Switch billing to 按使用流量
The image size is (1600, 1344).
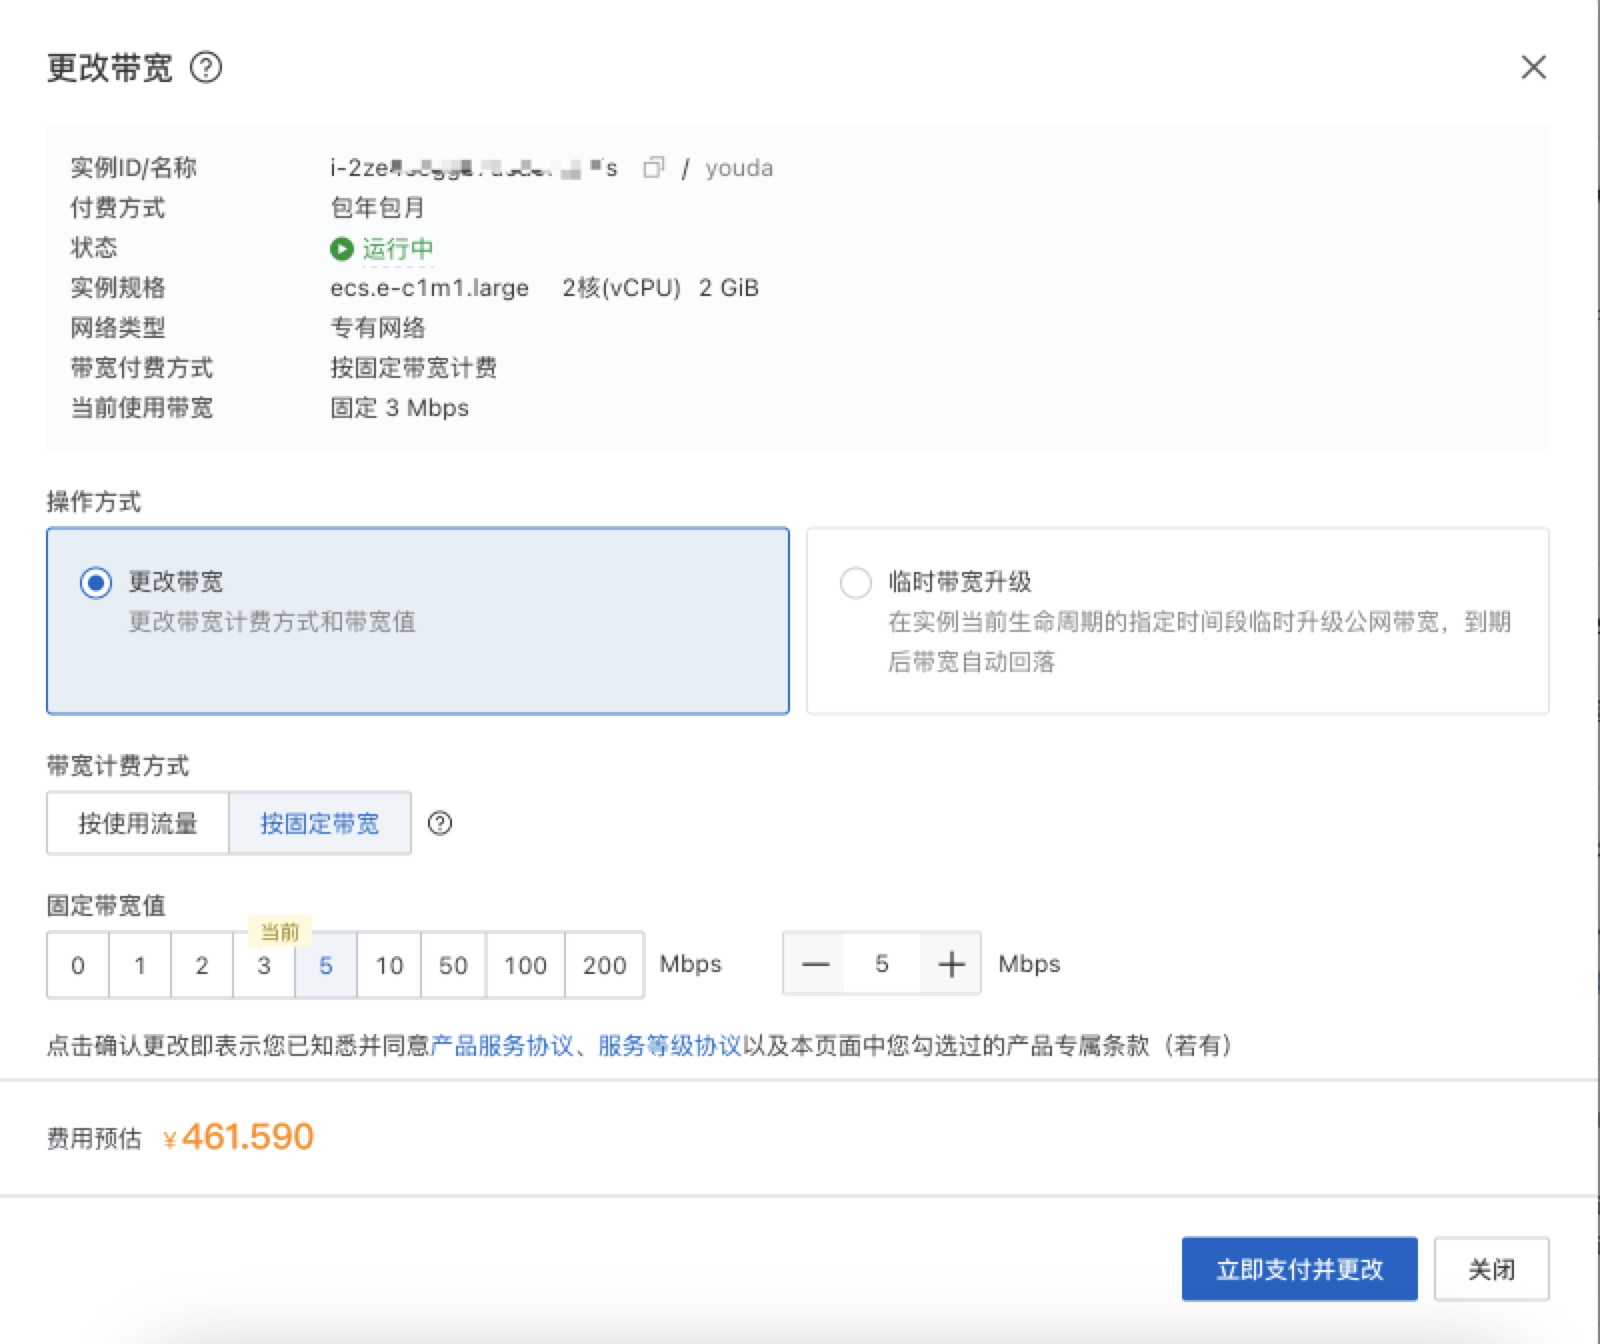(138, 823)
